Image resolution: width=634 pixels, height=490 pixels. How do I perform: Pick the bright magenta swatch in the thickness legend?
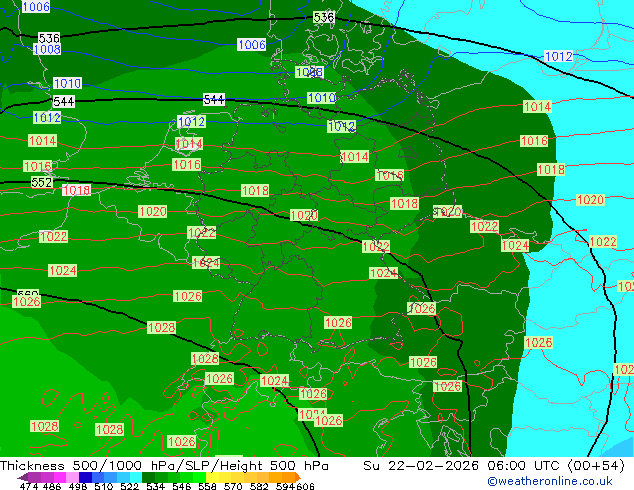[60, 477]
